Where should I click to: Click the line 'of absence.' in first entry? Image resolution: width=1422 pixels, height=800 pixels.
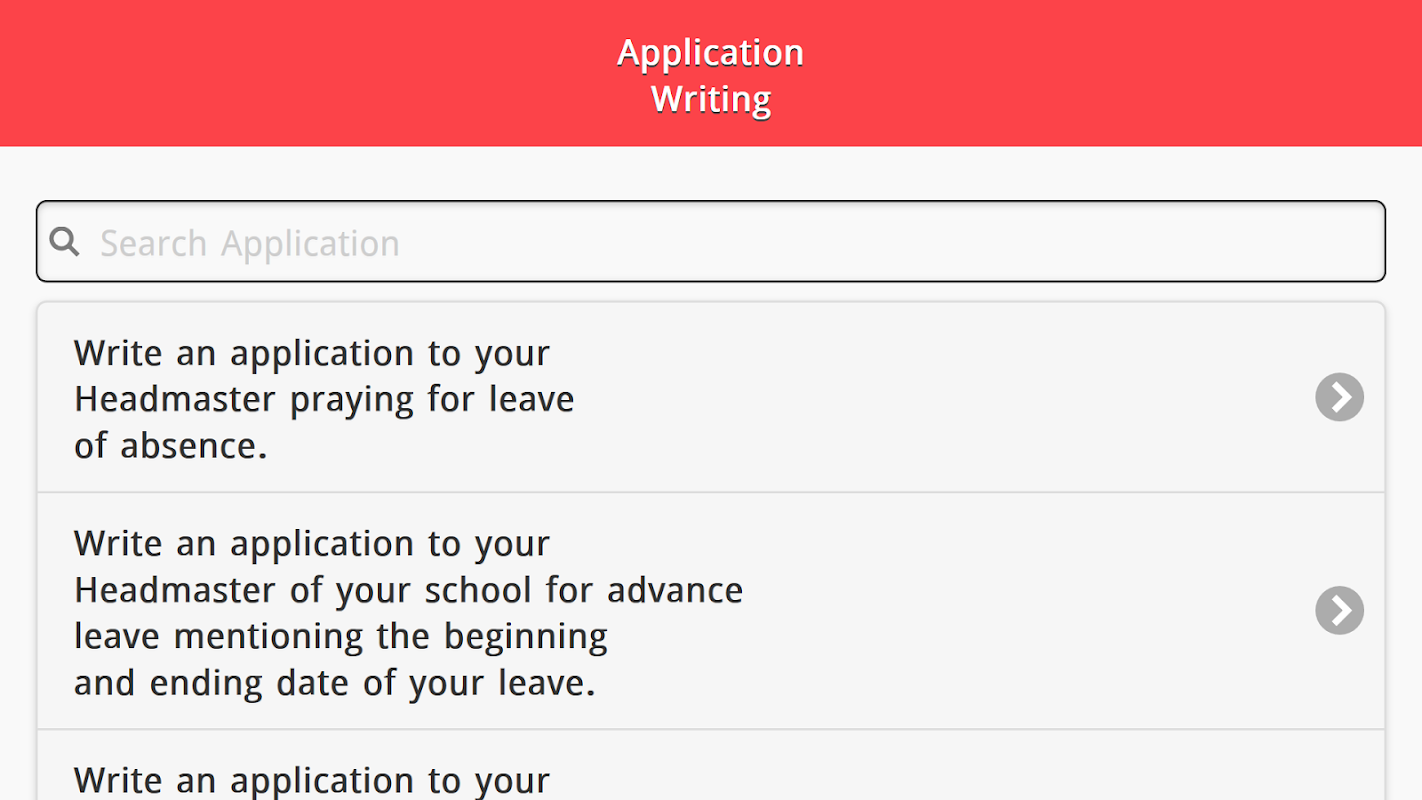171,446
